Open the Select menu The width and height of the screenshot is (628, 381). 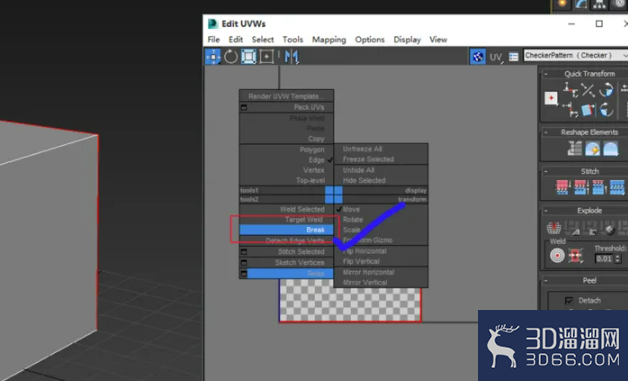pyautogui.click(x=263, y=40)
